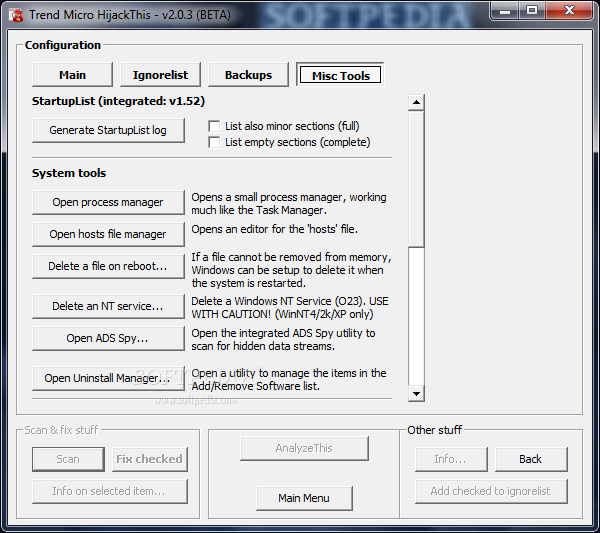Click Open hosts file manager
The image size is (600, 533).
(108, 234)
